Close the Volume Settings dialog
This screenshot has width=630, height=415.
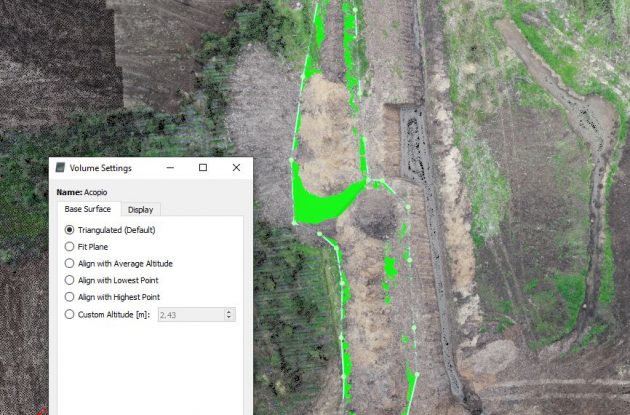[236, 168]
